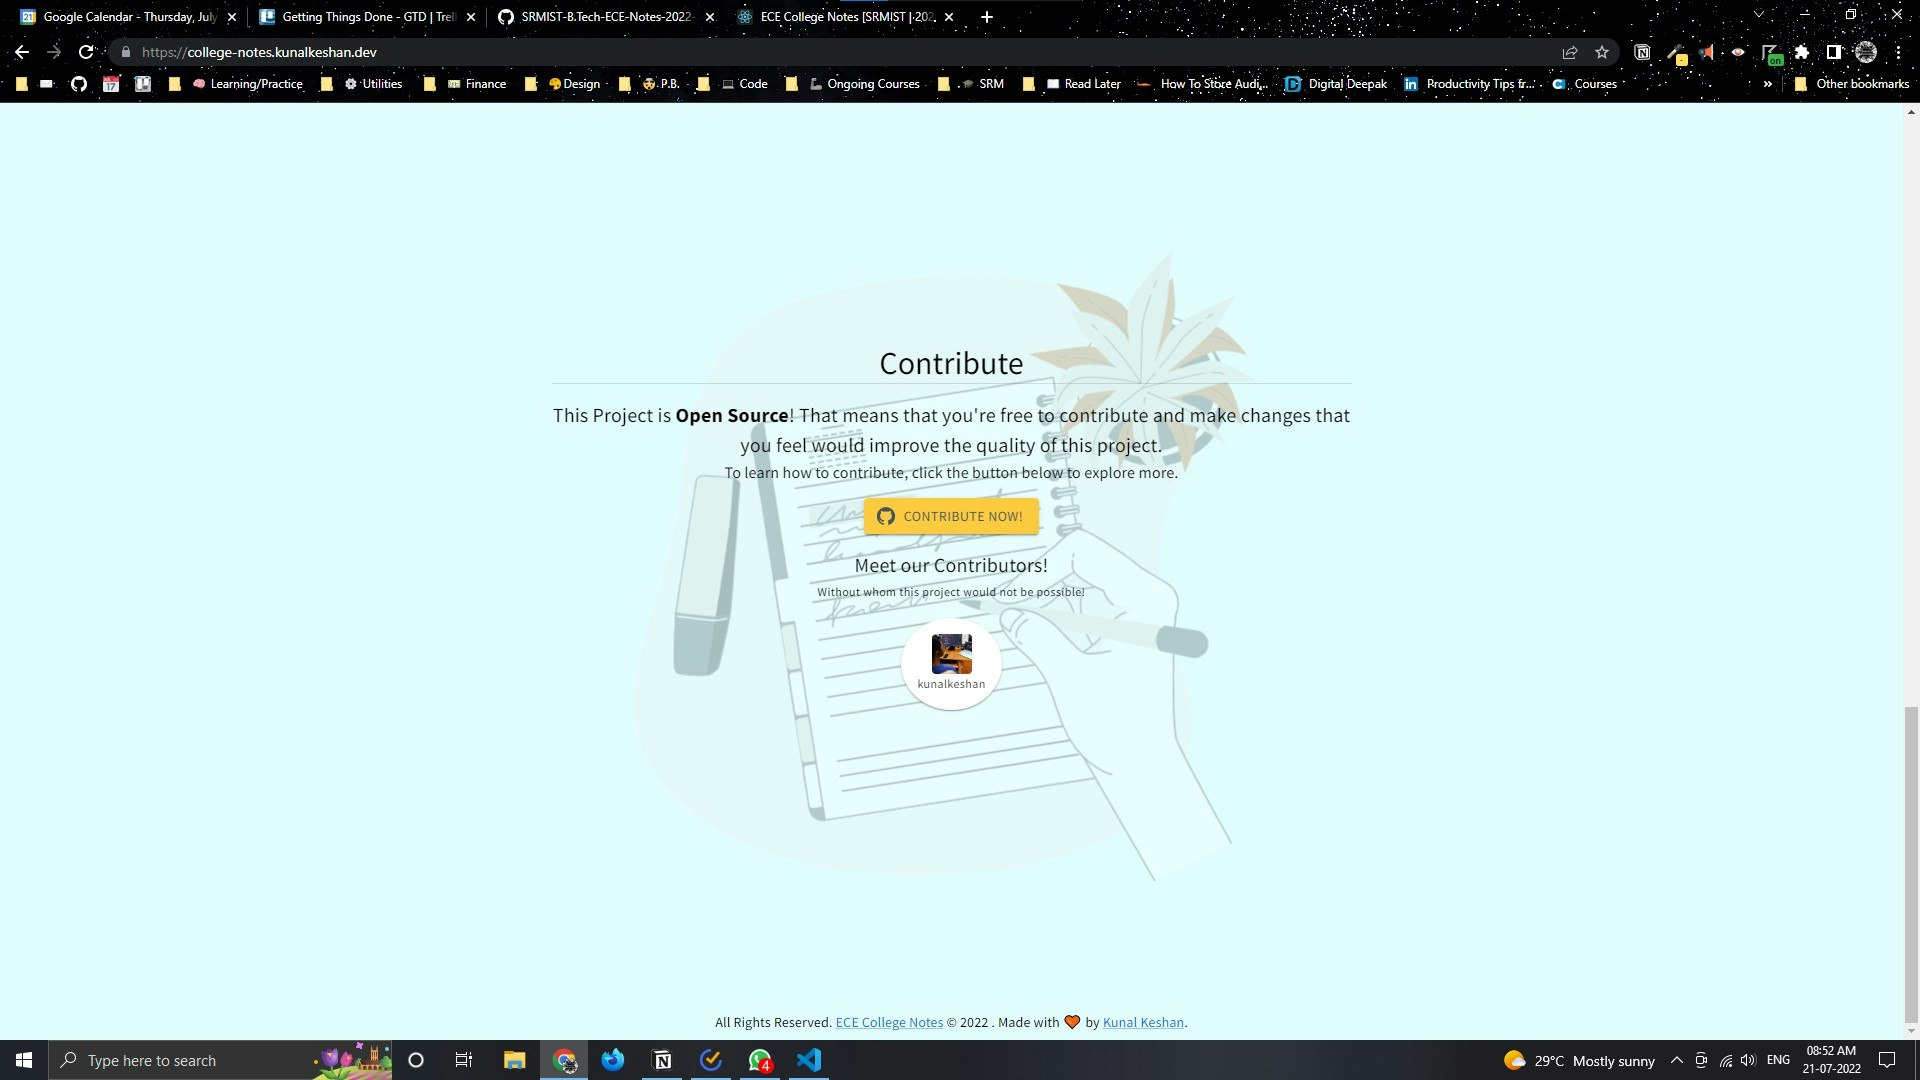Click the page vertical scrollbar thumb

[x=1911, y=865]
